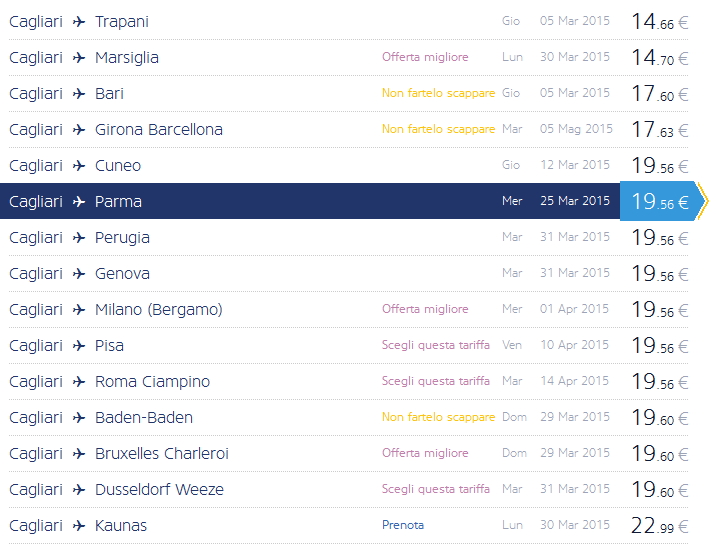Viewport: 716px width, 547px height.
Task: Click the plane icon in the Bari row
Action: (80, 94)
